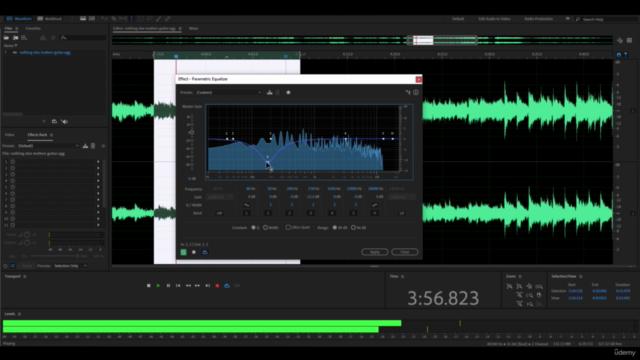Open channel map editor icon in EQ dialog
Screen dimensions: 640x360
pyautogui.click(x=407, y=93)
